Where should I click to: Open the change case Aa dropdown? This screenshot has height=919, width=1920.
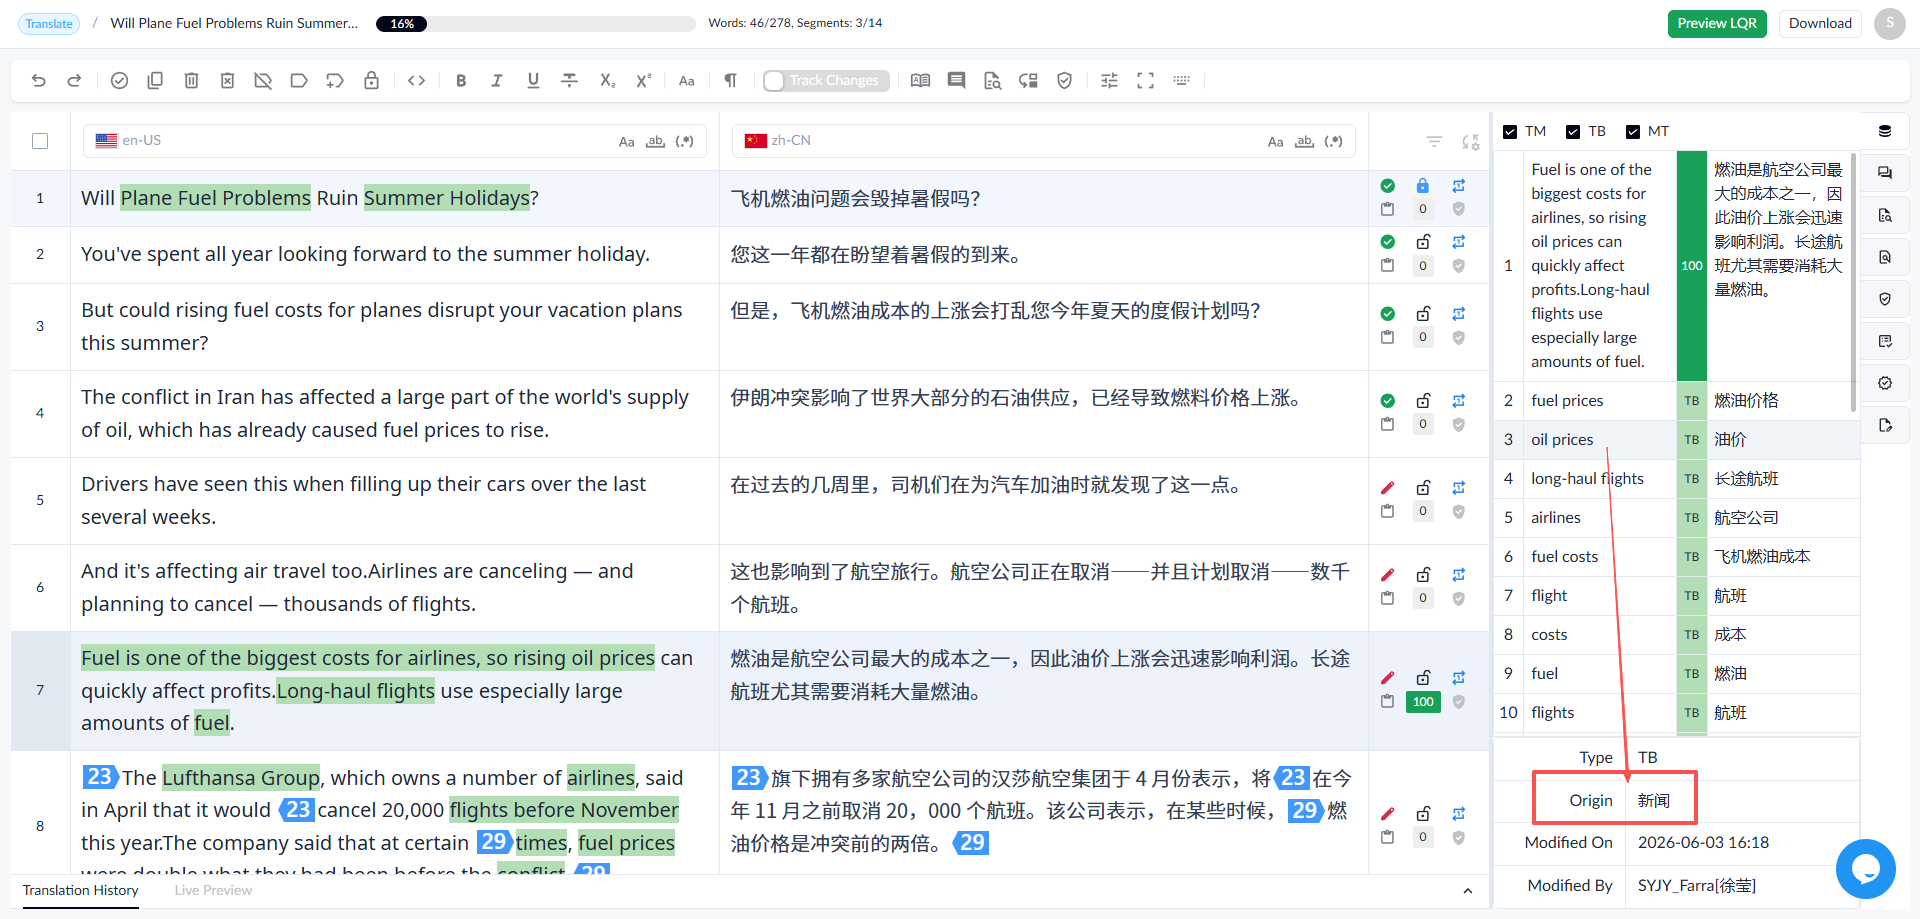687,81
